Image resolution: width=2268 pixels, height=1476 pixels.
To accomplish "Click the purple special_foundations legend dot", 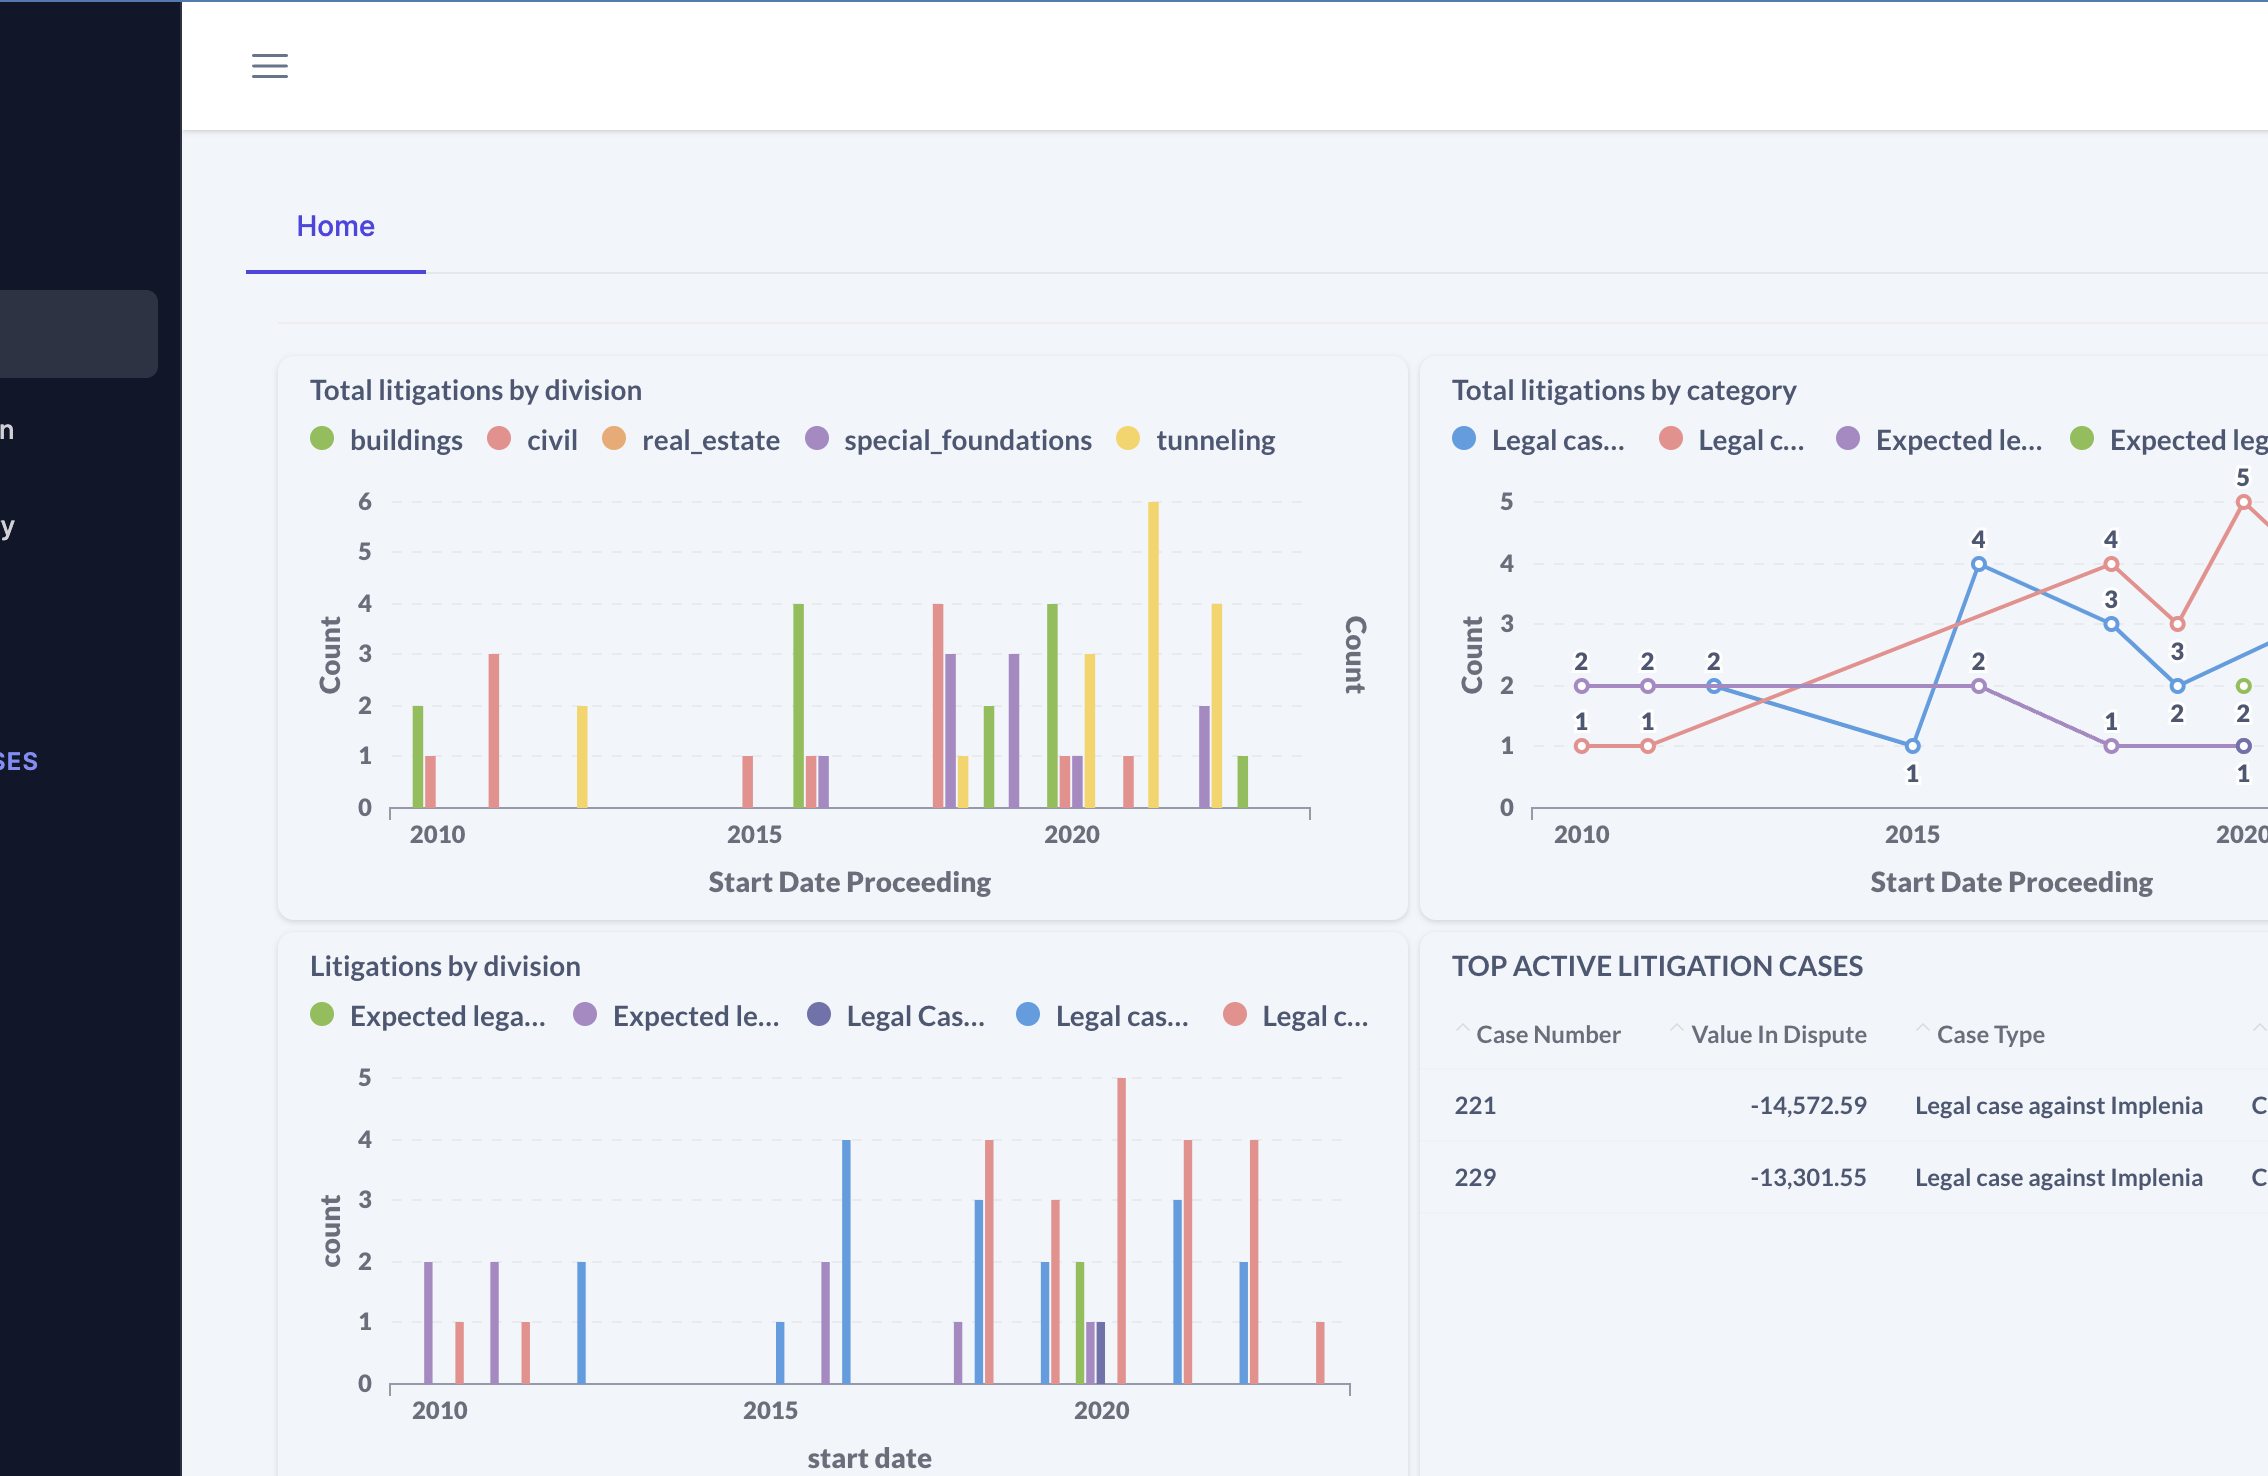I will [x=817, y=439].
